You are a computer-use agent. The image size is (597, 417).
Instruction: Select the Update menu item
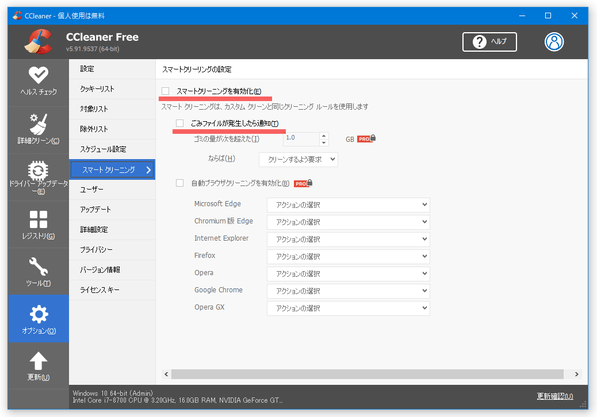[112, 210]
